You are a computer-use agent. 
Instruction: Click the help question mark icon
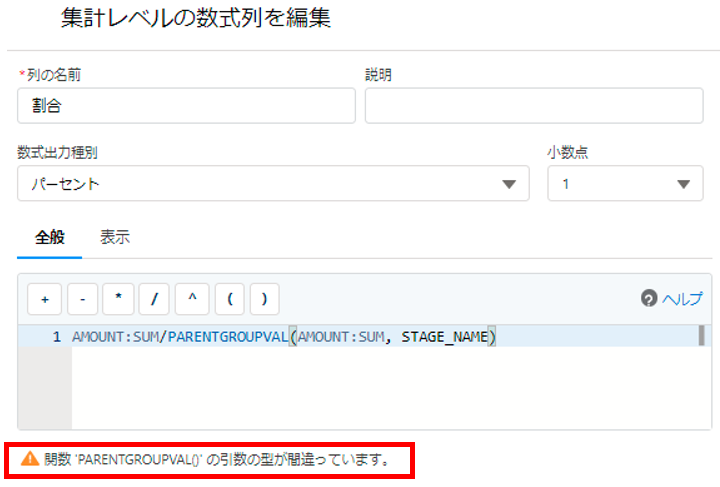click(x=649, y=298)
